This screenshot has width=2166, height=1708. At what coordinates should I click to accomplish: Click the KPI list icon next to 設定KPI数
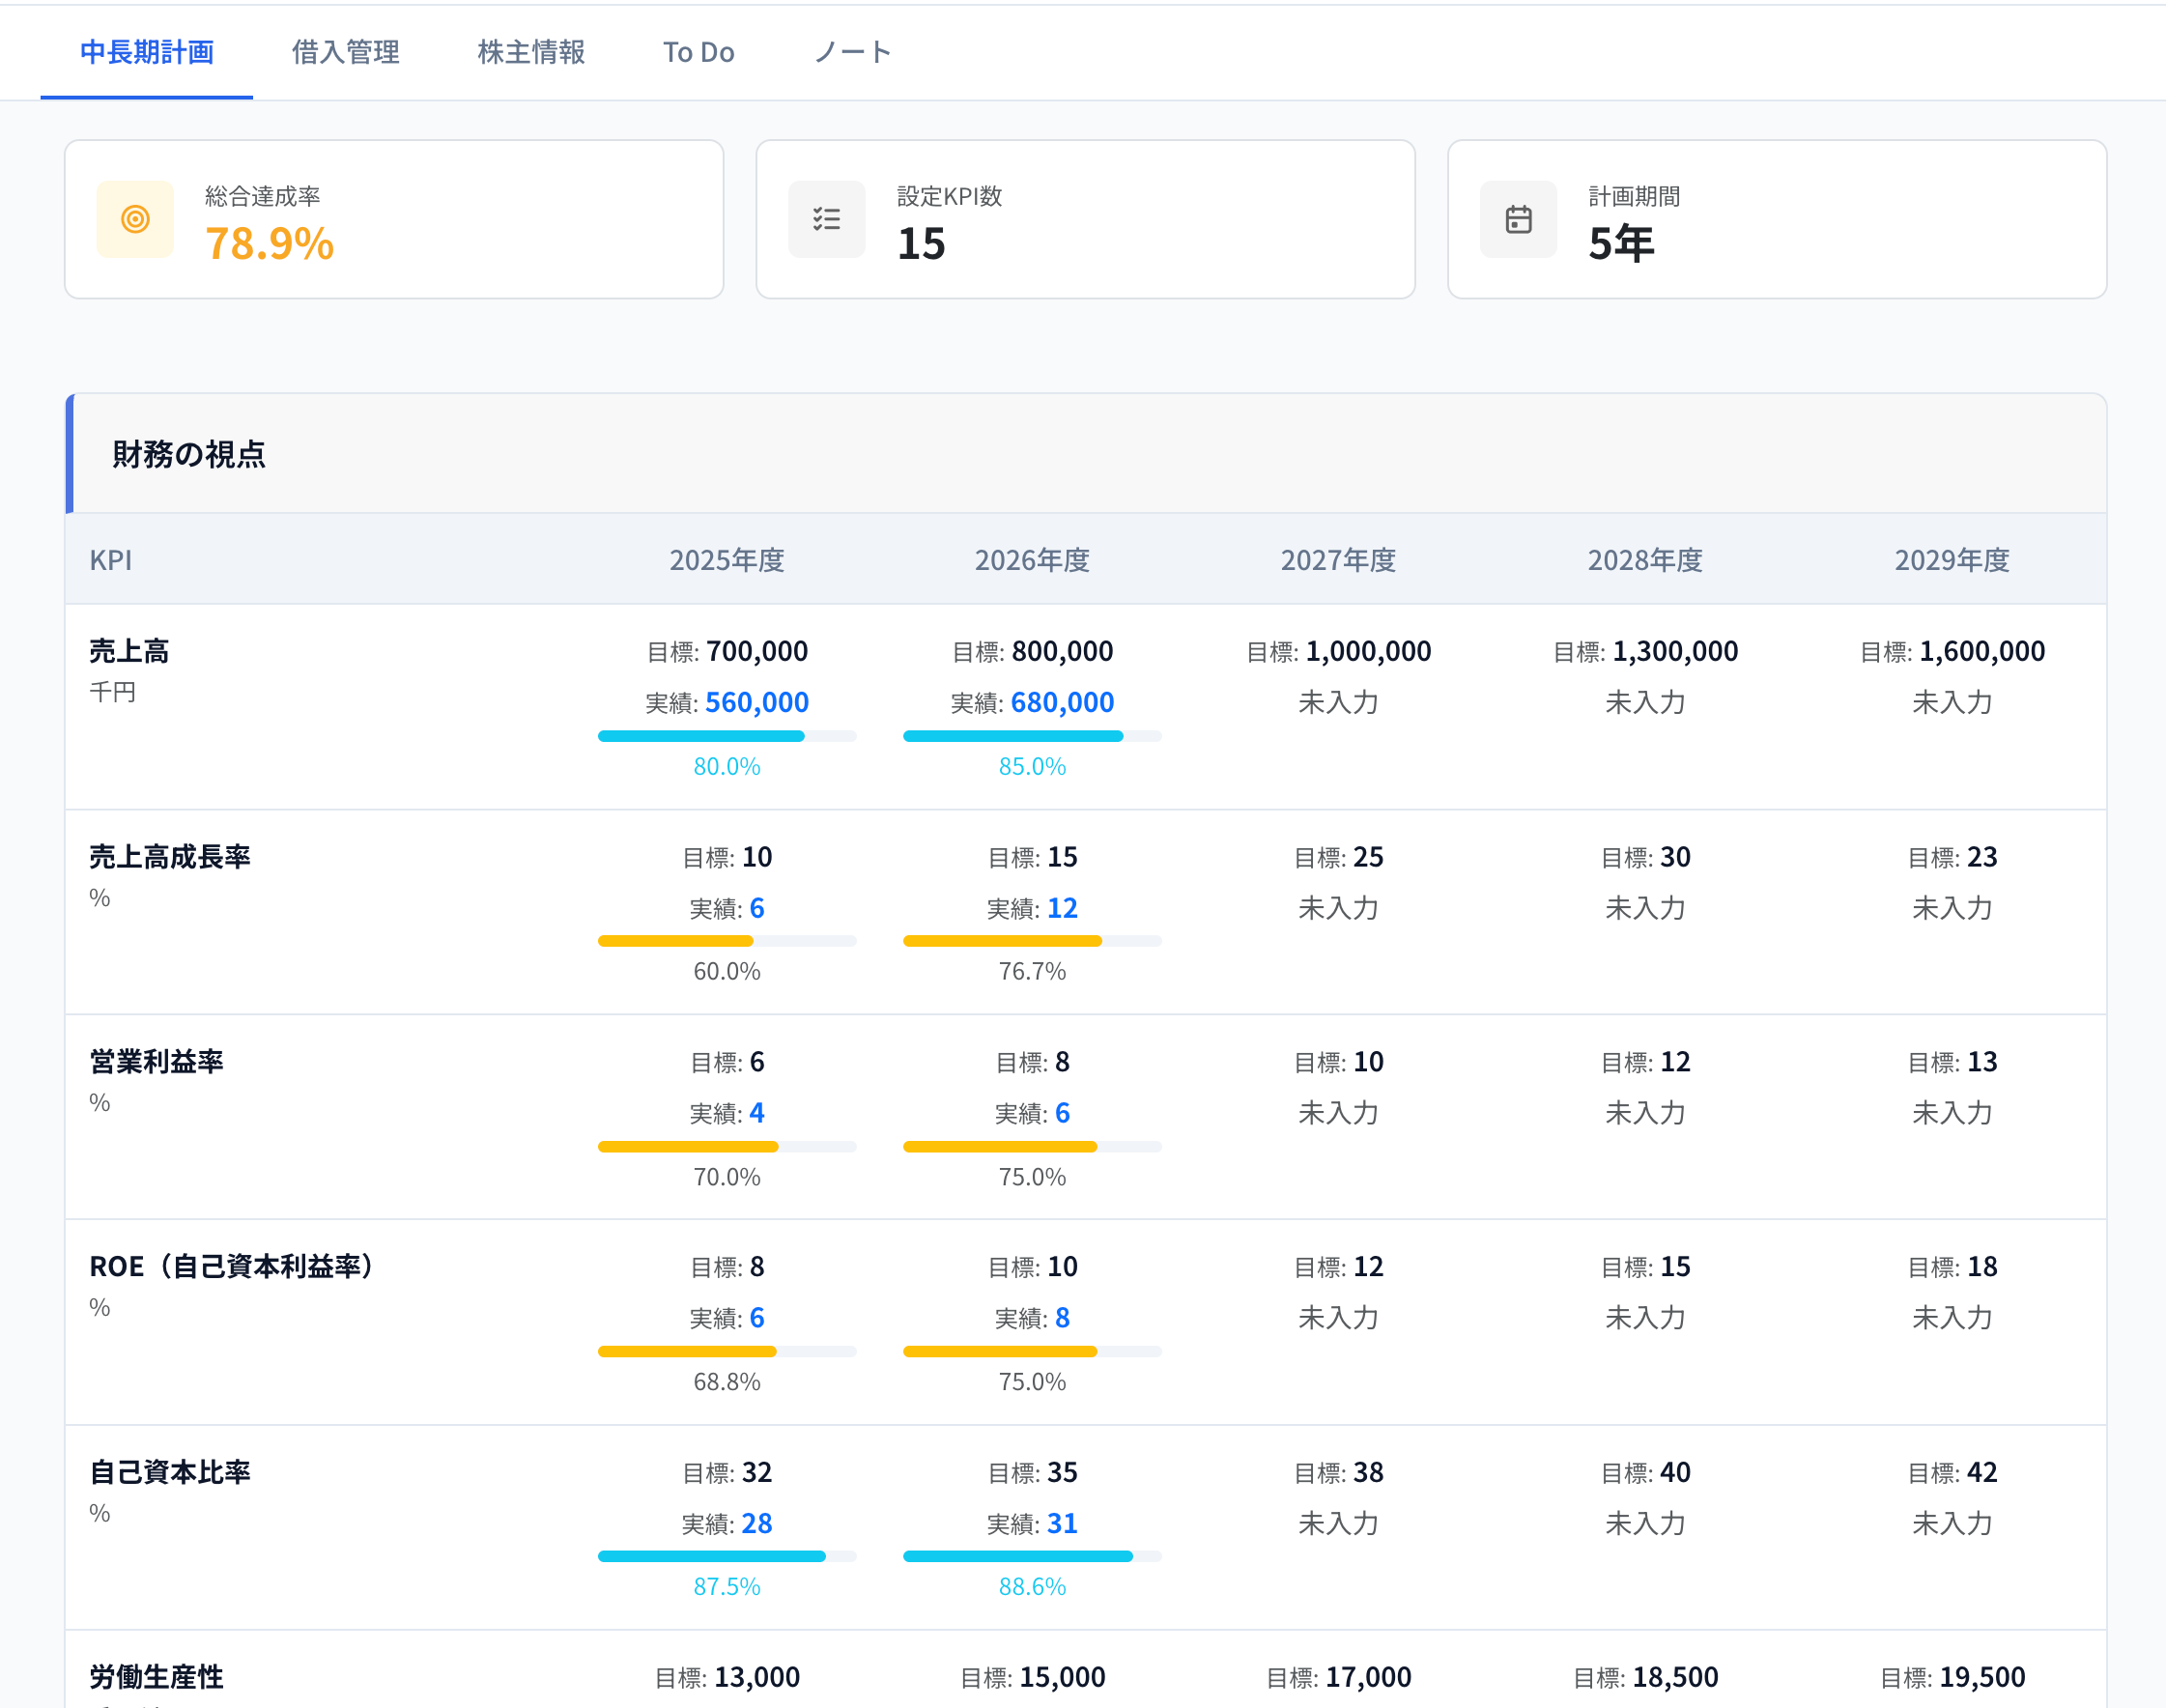(827, 219)
